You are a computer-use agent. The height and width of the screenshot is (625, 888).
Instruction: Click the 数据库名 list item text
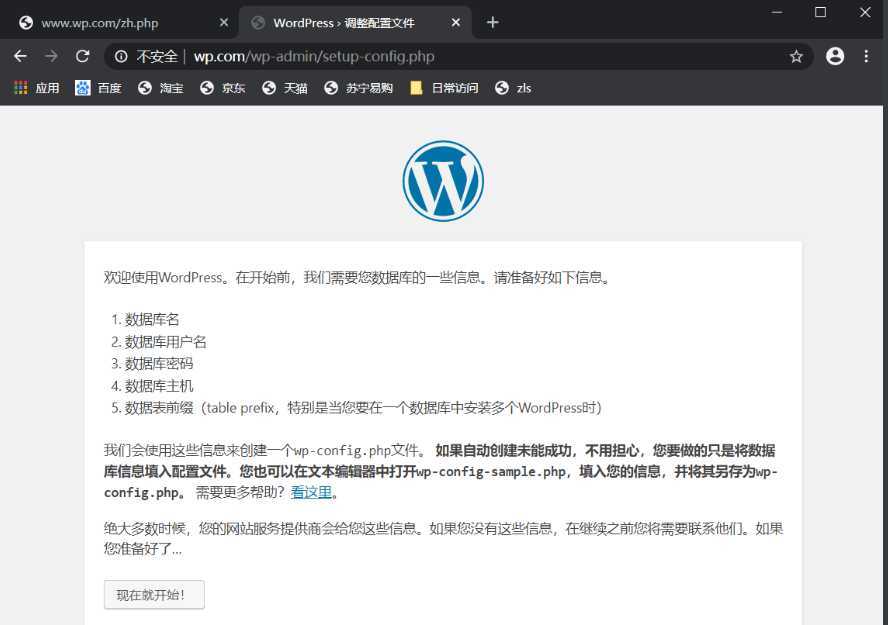point(152,319)
